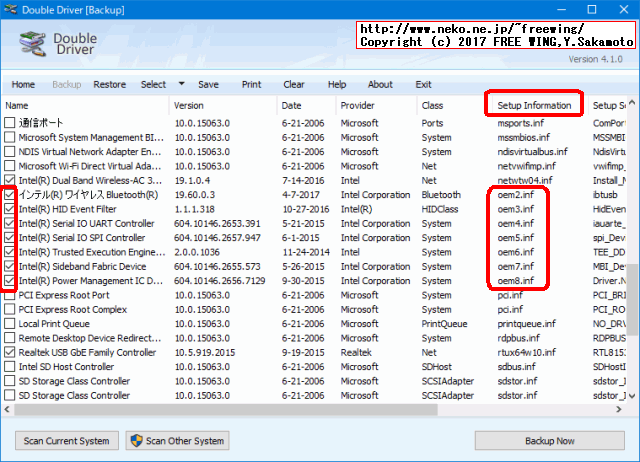640x462 pixels.
Task: Uncheck Intel Serial IO UART Controller checkbox
Action: click(9, 223)
